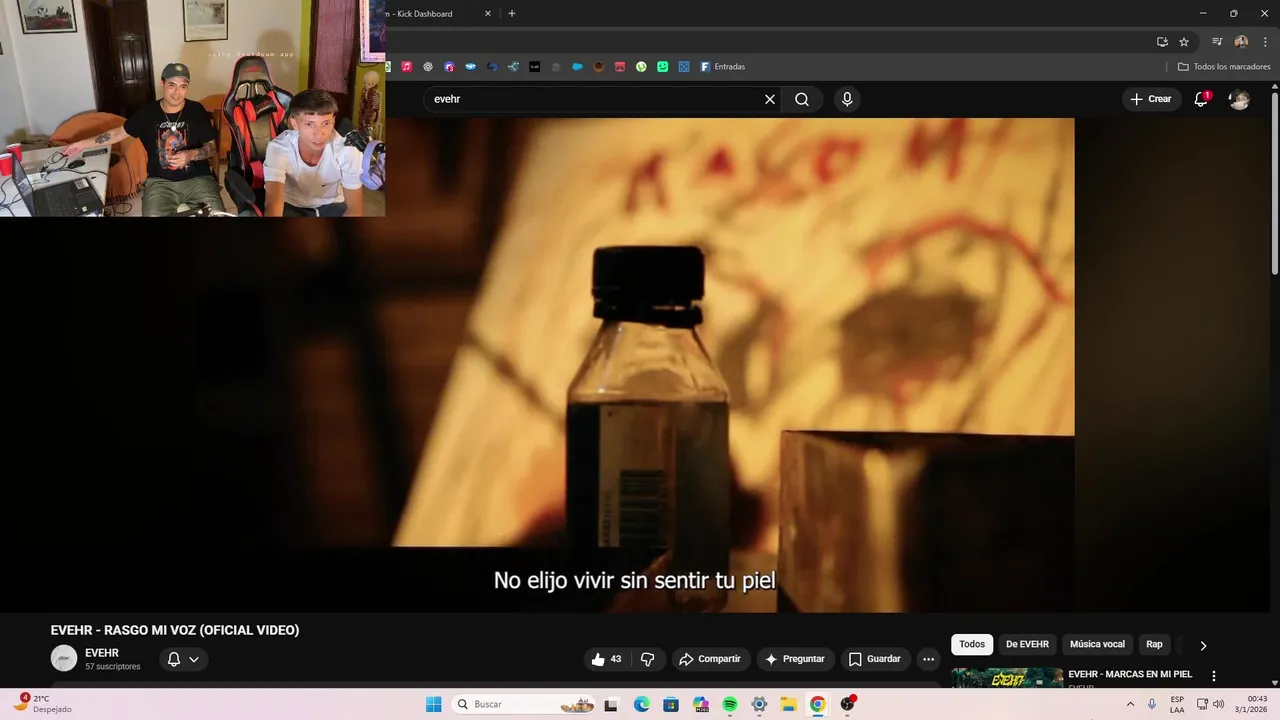Open Todos los marcadores folder

click(x=1223, y=67)
